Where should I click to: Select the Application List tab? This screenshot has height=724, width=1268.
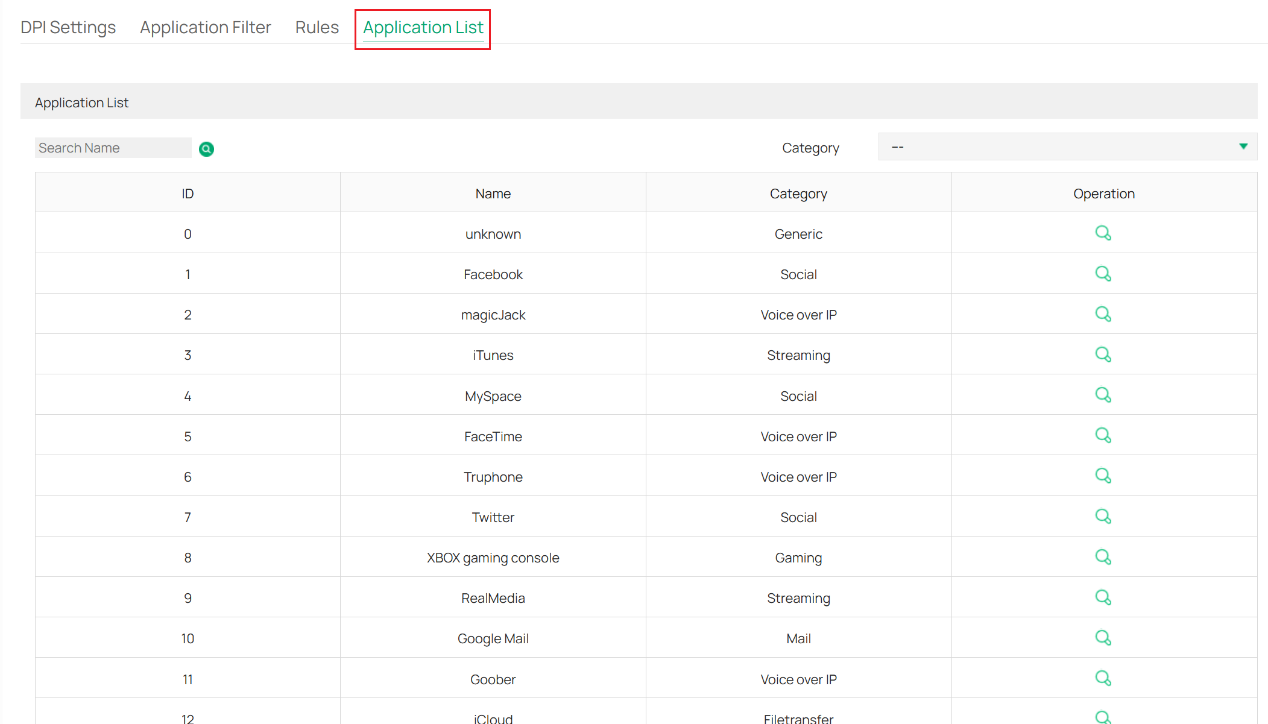pos(422,28)
